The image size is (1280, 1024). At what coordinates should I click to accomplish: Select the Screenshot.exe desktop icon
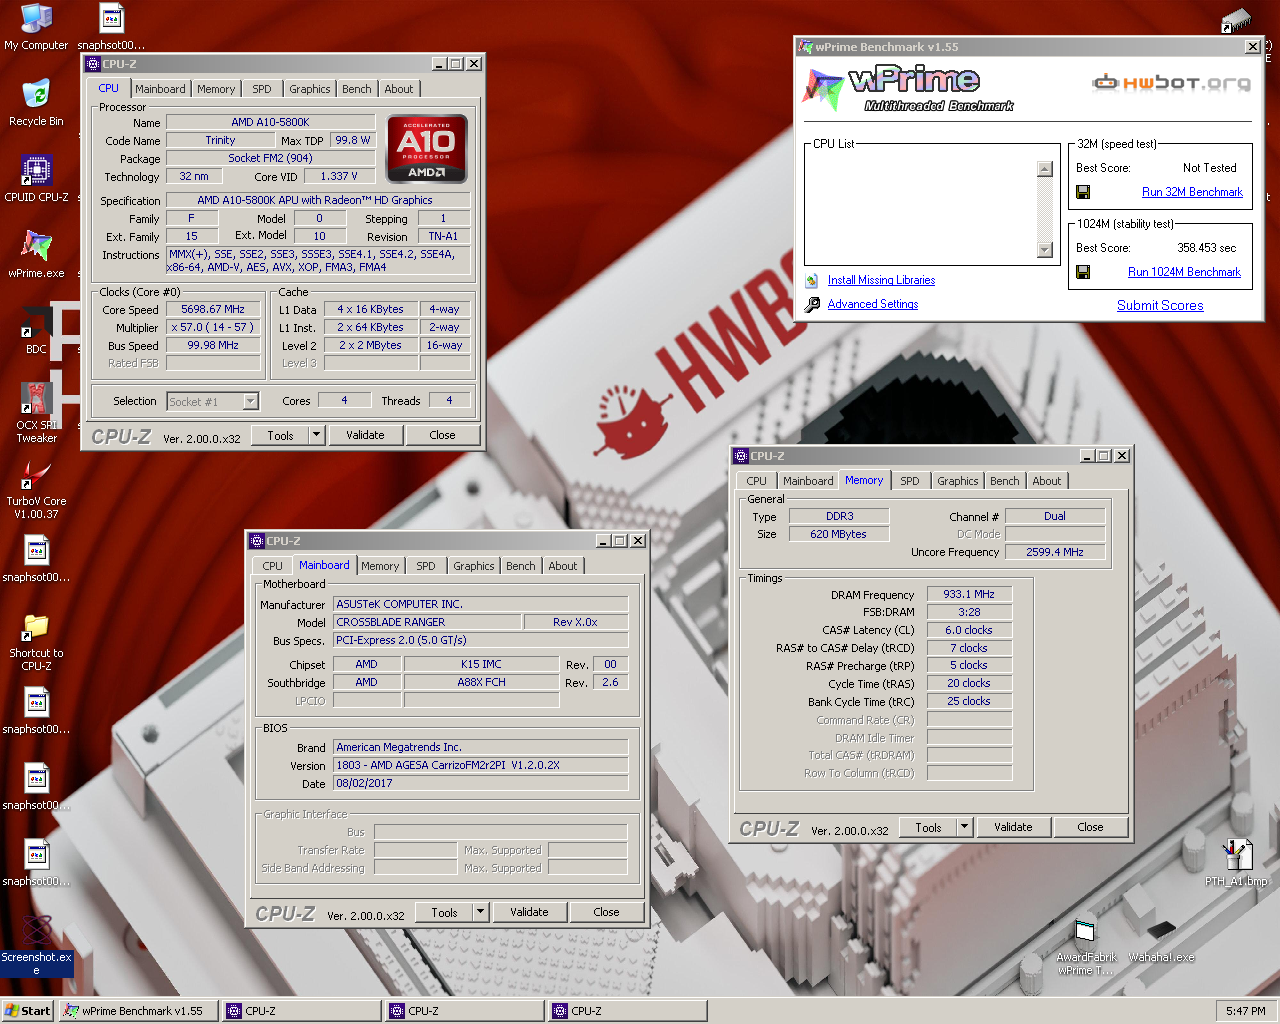point(36,945)
